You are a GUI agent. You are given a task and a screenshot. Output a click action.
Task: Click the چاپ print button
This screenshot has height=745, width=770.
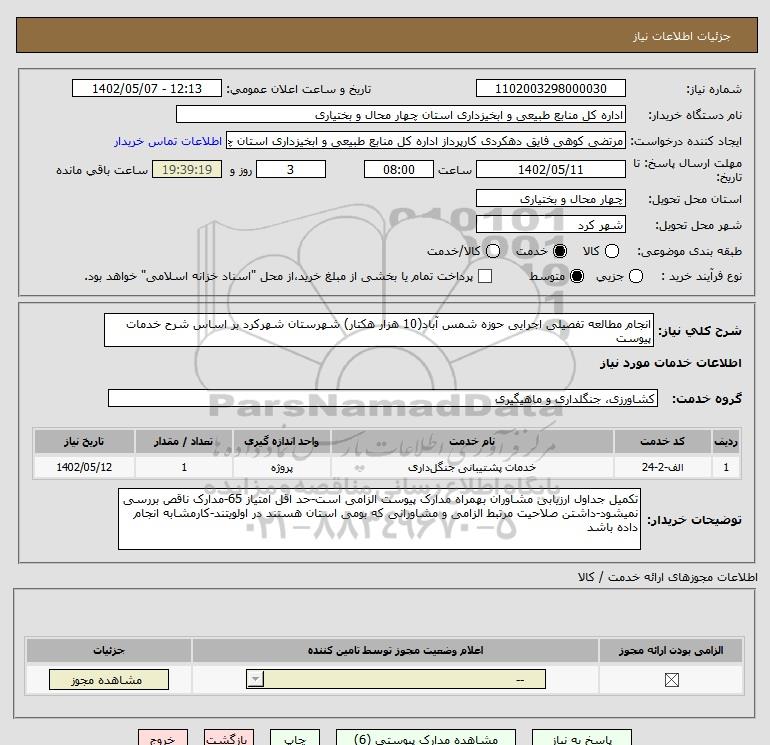pos(295,739)
